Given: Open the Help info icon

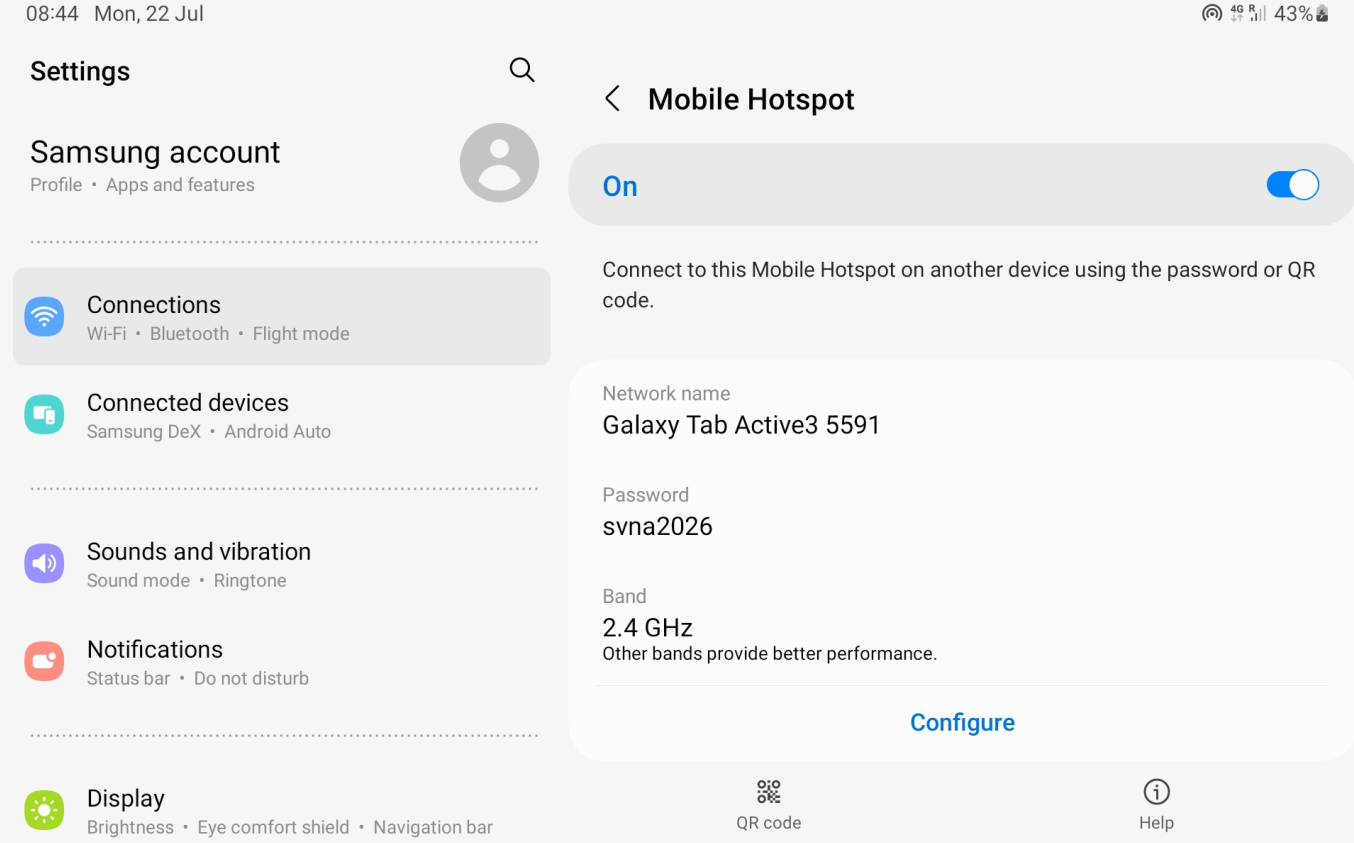Looking at the screenshot, I should [1156, 792].
